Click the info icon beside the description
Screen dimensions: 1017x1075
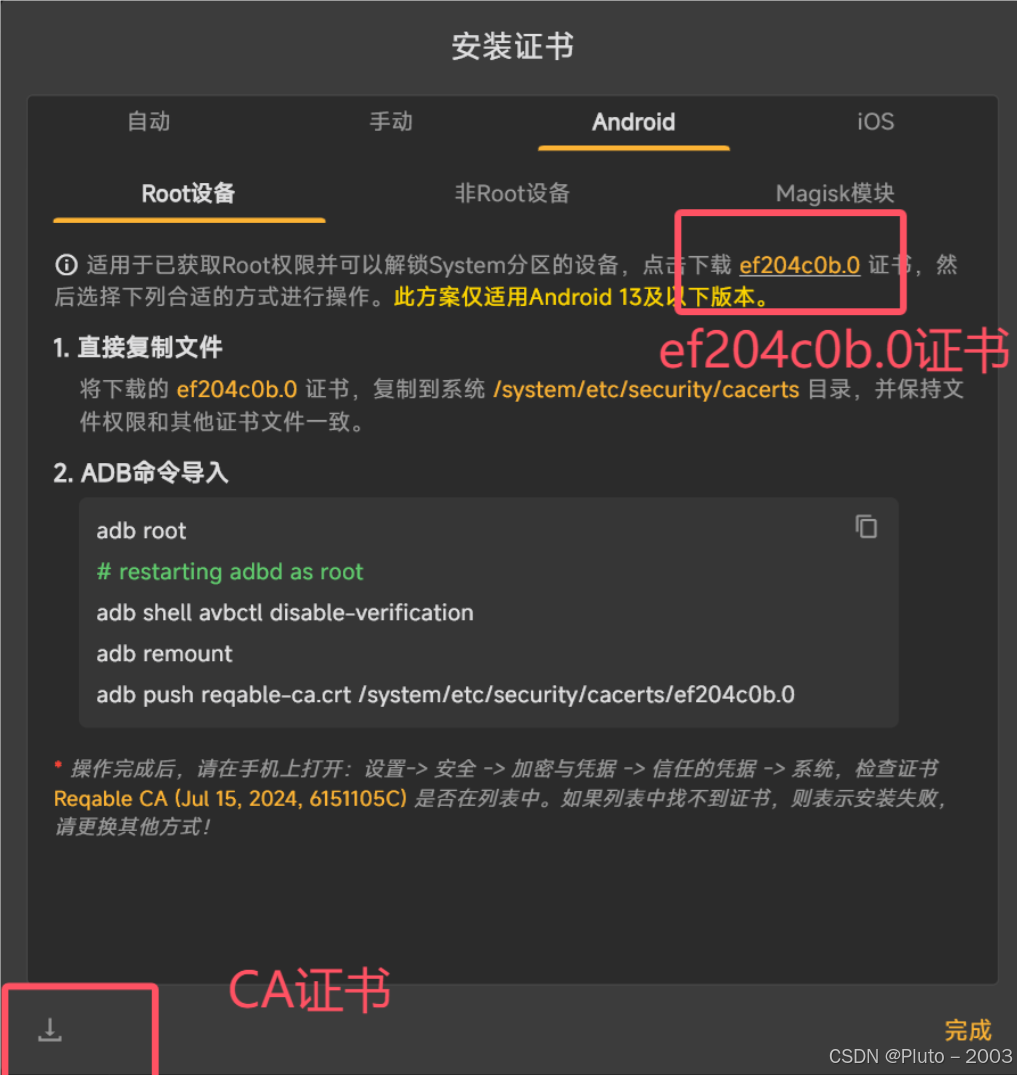pos(66,265)
